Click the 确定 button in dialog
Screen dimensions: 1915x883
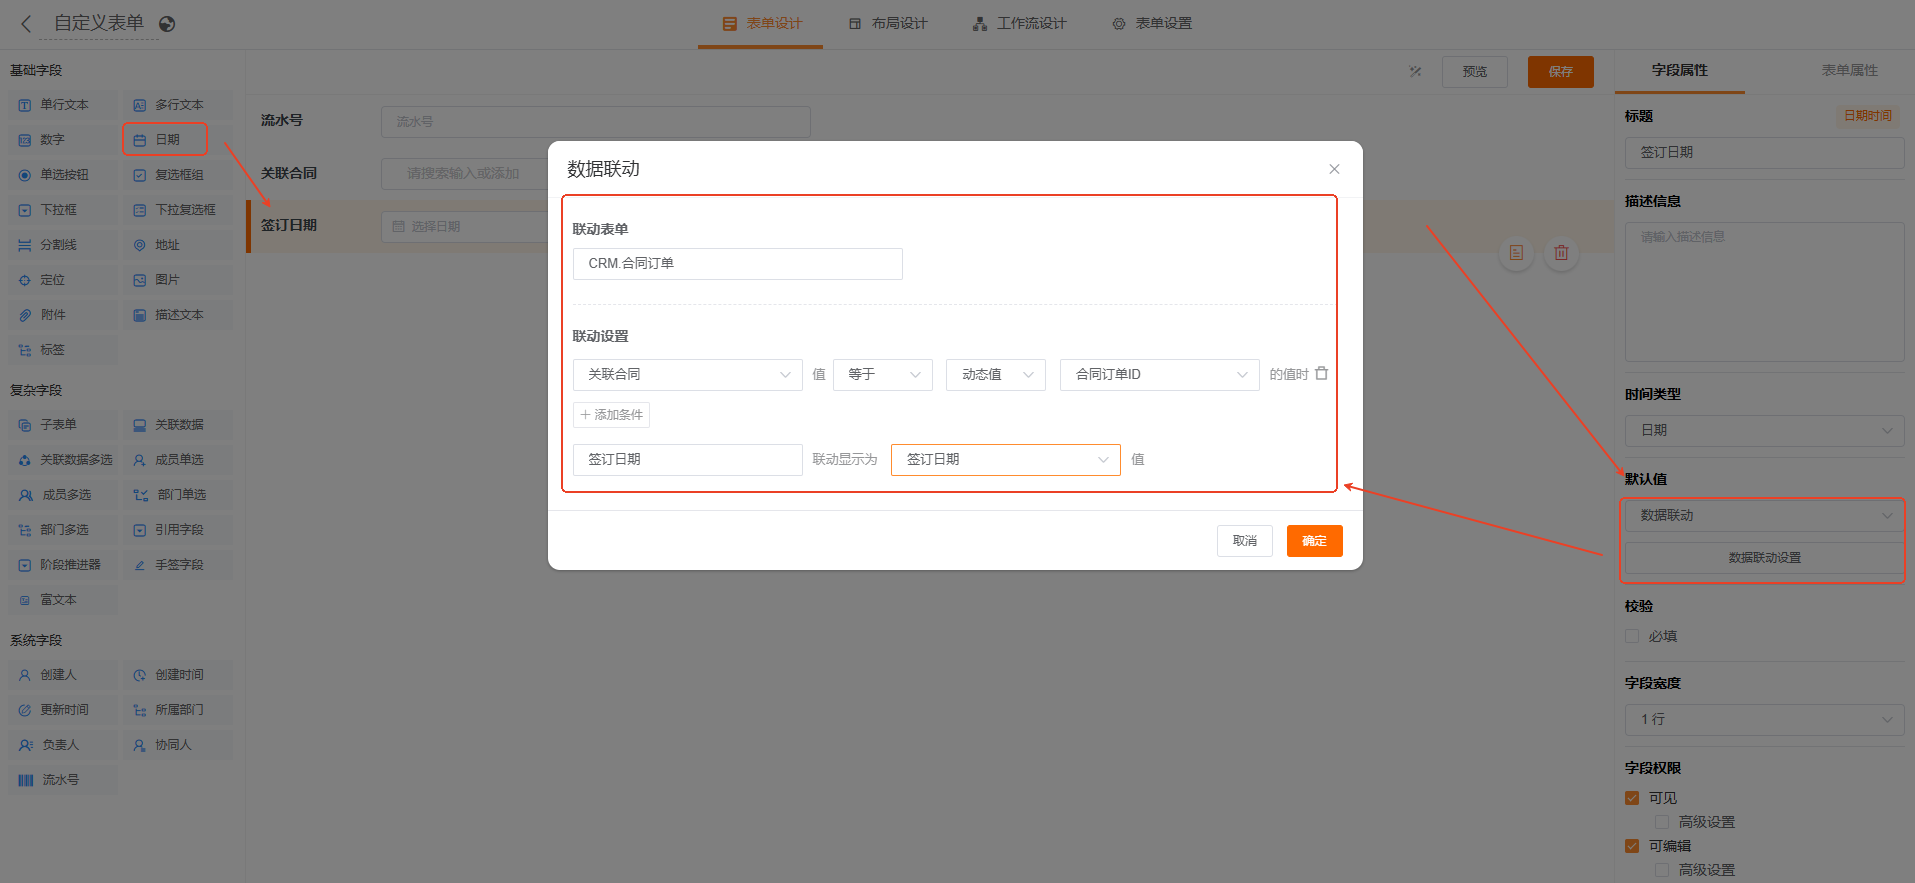click(1314, 541)
